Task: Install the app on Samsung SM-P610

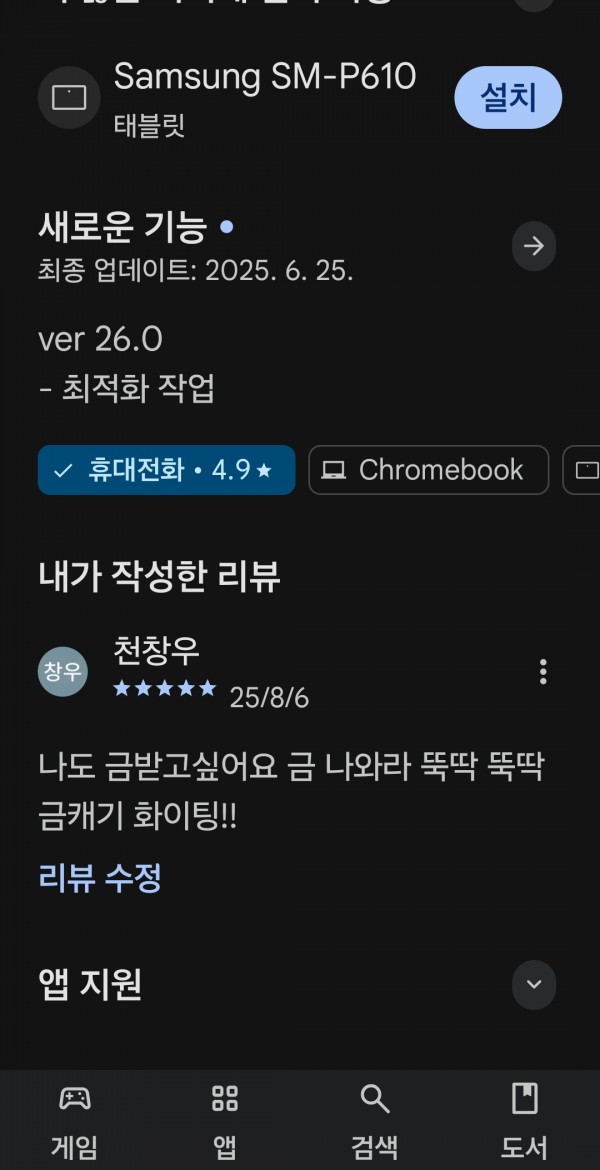Action: pyautogui.click(x=508, y=98)
